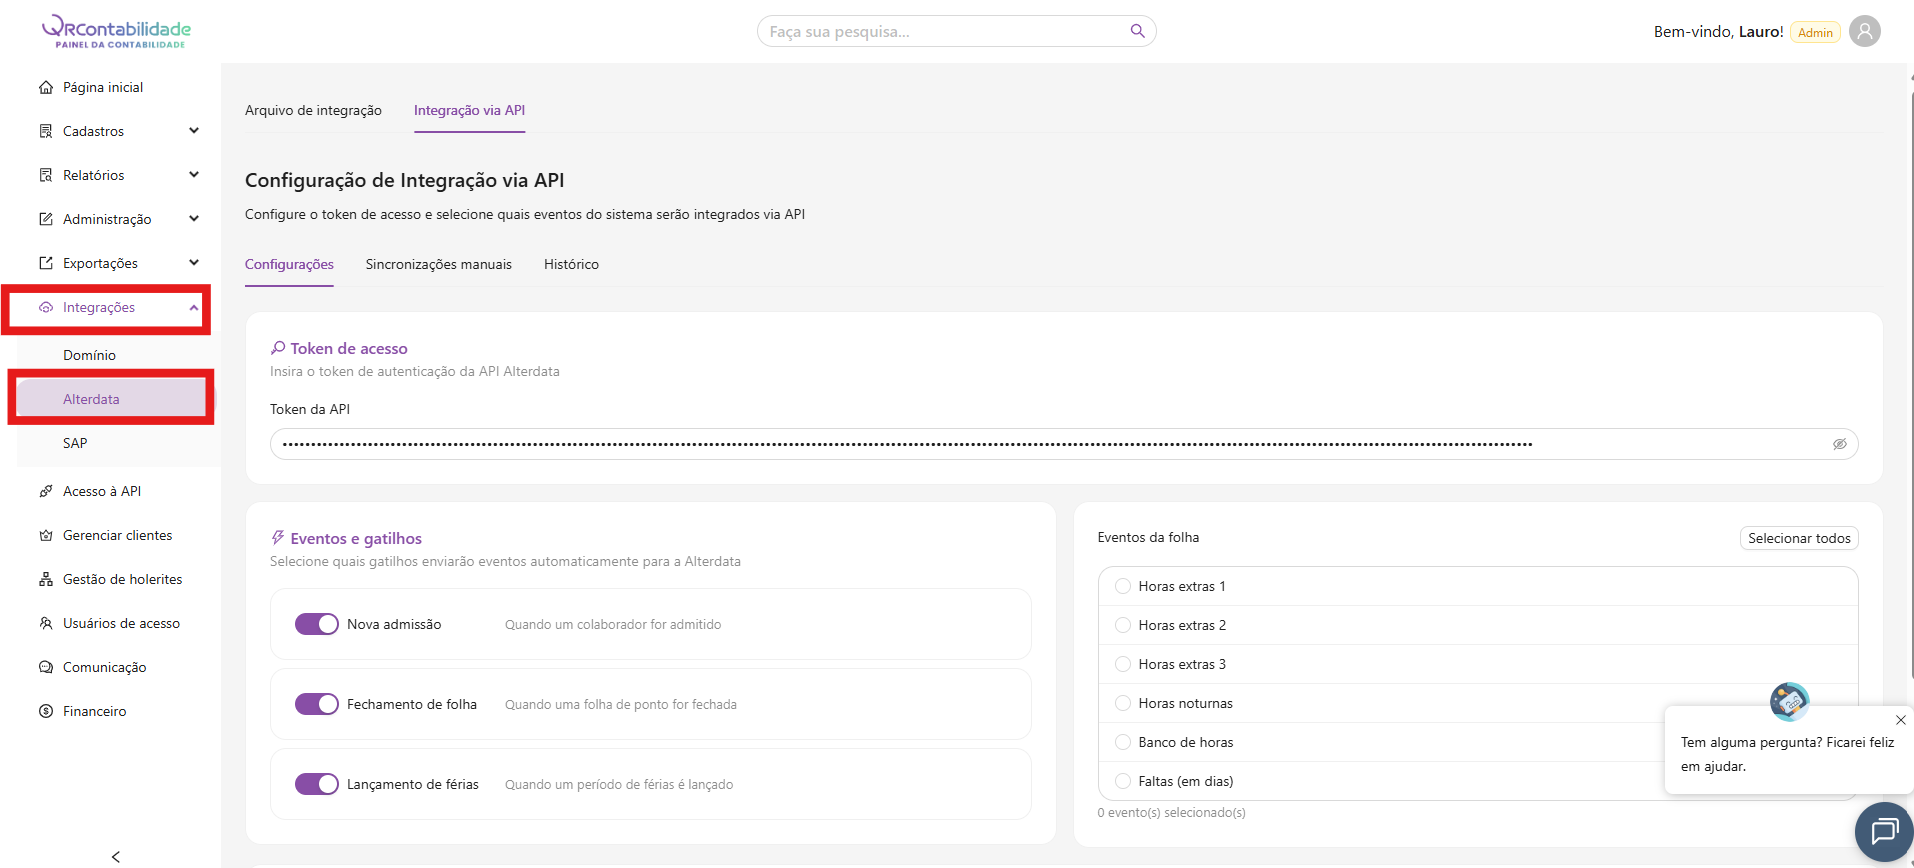Close the chat help popup
1914x868 pixels.
(x=1900, y=720)
